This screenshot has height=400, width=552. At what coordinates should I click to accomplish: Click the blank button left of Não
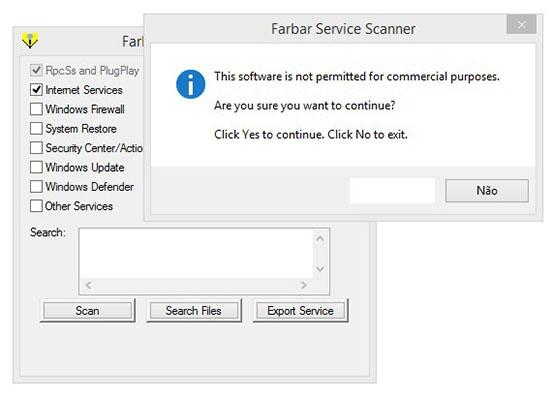pyautogui.click(x=392, y=190)
